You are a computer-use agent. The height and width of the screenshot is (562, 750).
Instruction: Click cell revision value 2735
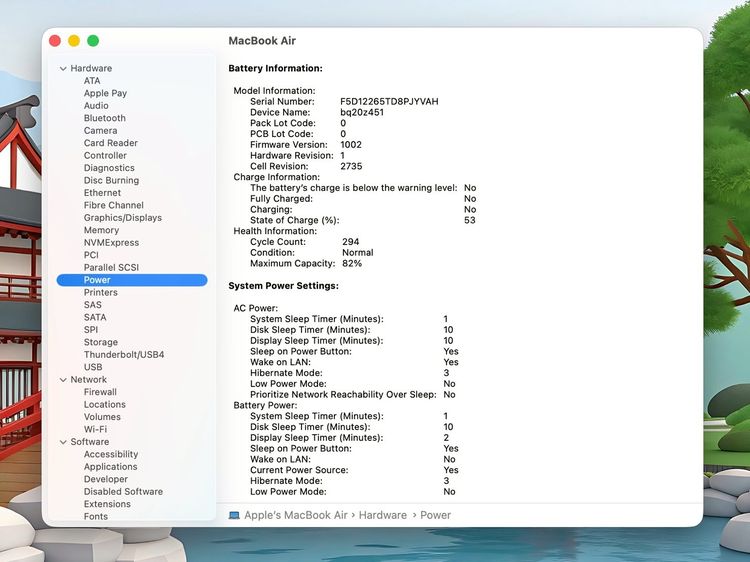351,166
